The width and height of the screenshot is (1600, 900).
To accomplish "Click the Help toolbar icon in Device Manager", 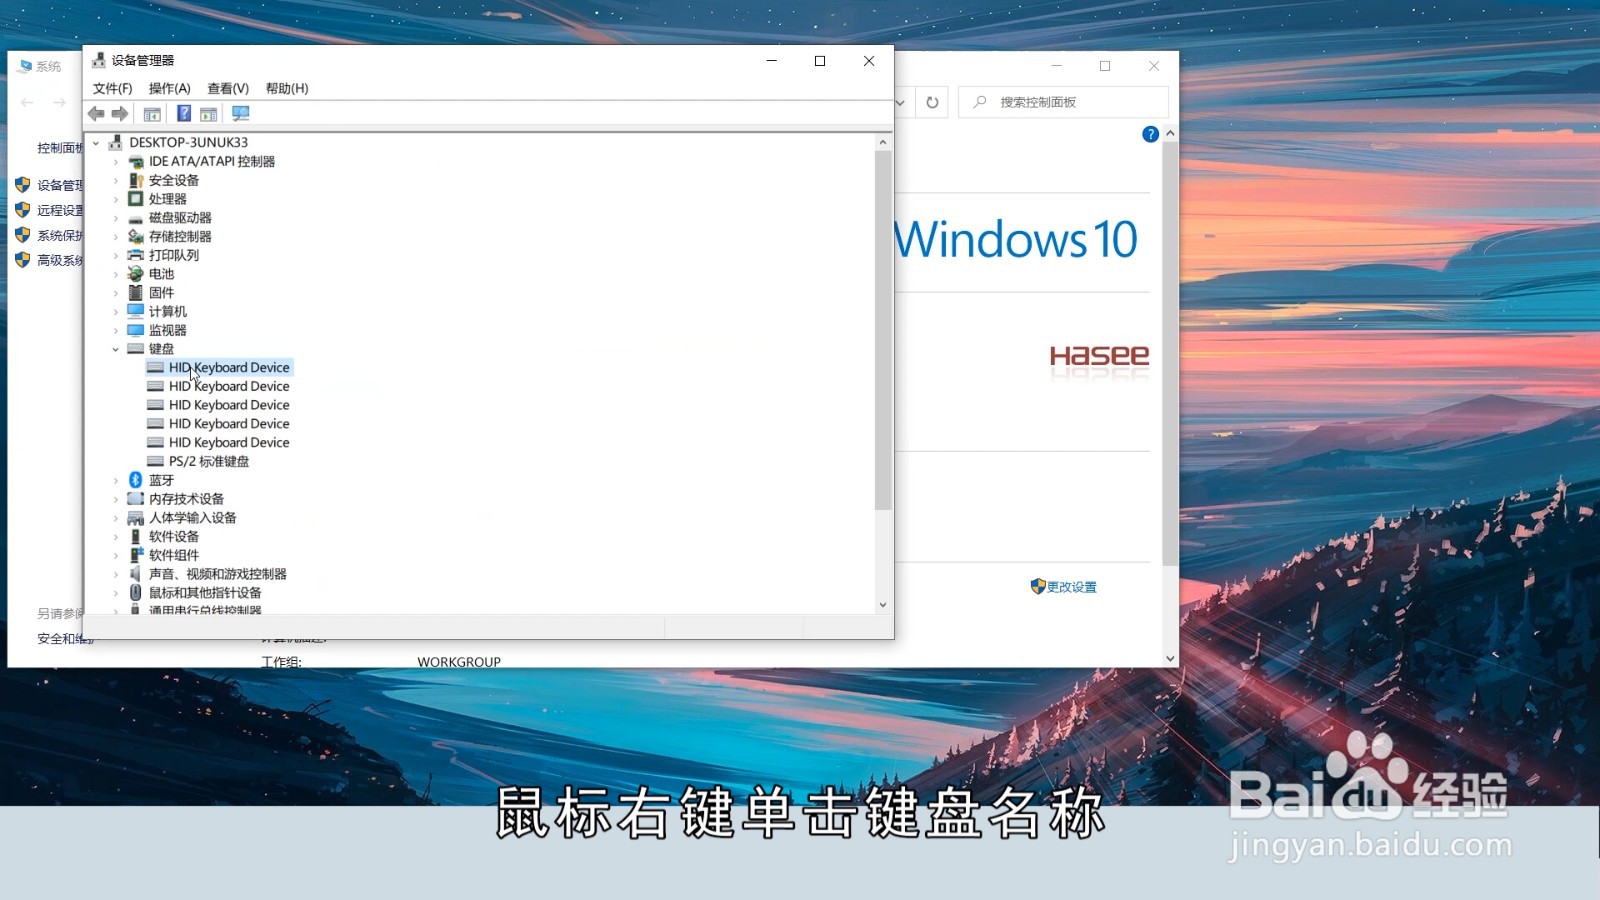I will [x=183, y=113].
